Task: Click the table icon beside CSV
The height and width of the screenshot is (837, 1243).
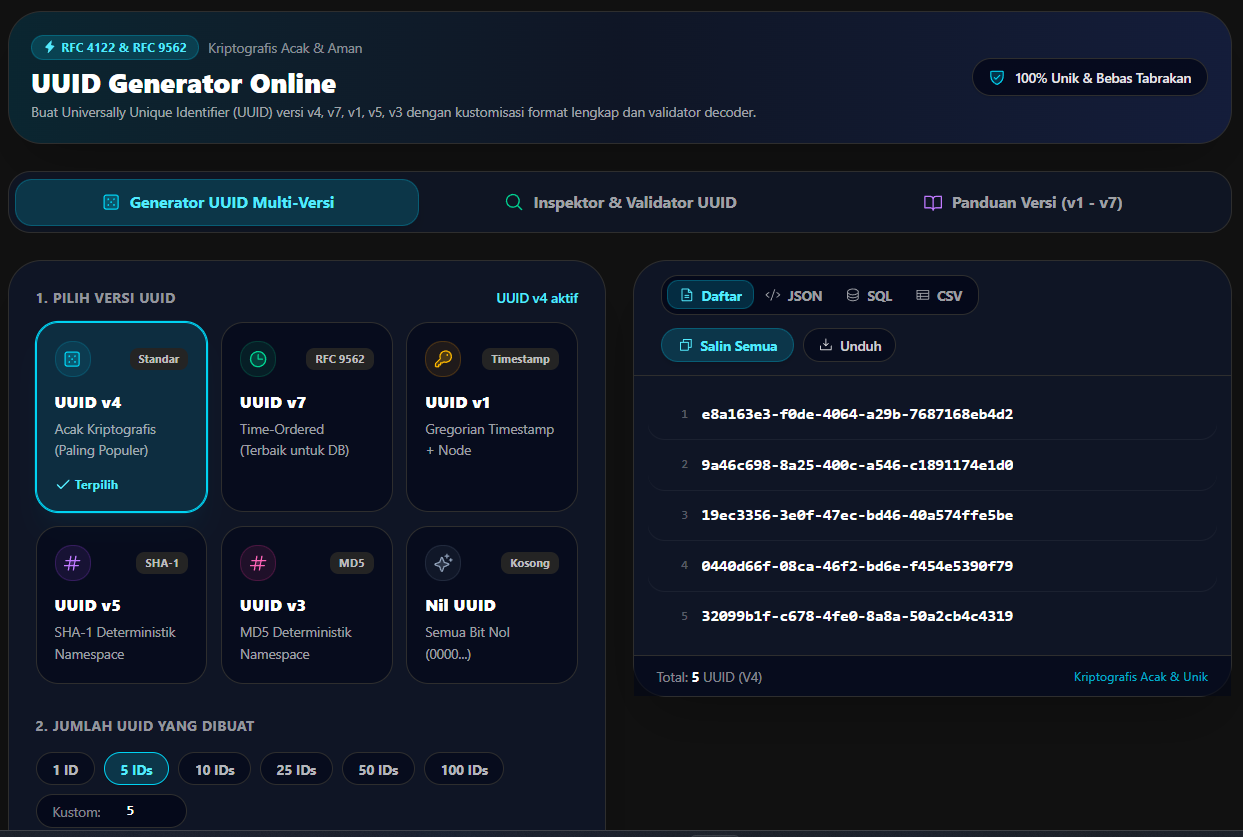Action: click(x=922, y=295)
